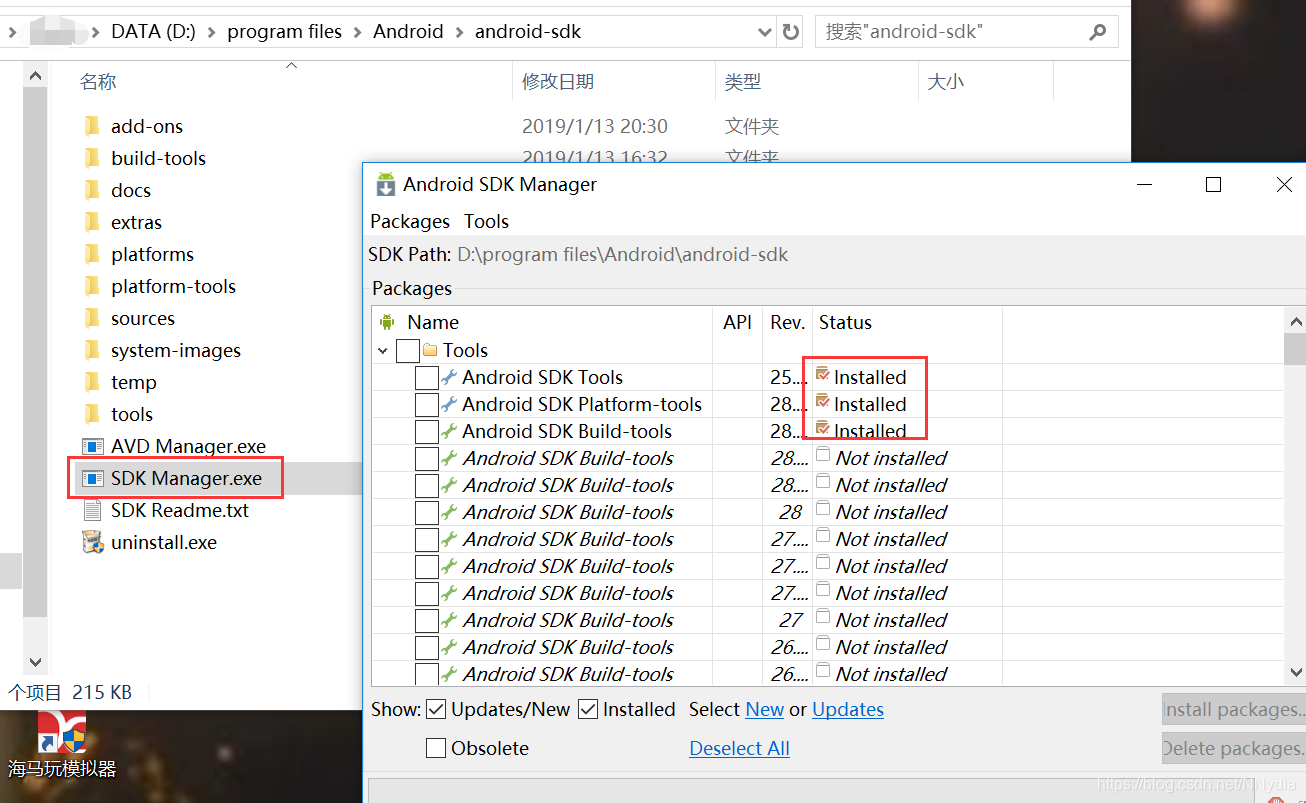Click the SDK Readme.txt document icon
This screenshot has width=1306, height=803.
pyautogui.click(x=93, y=510)
